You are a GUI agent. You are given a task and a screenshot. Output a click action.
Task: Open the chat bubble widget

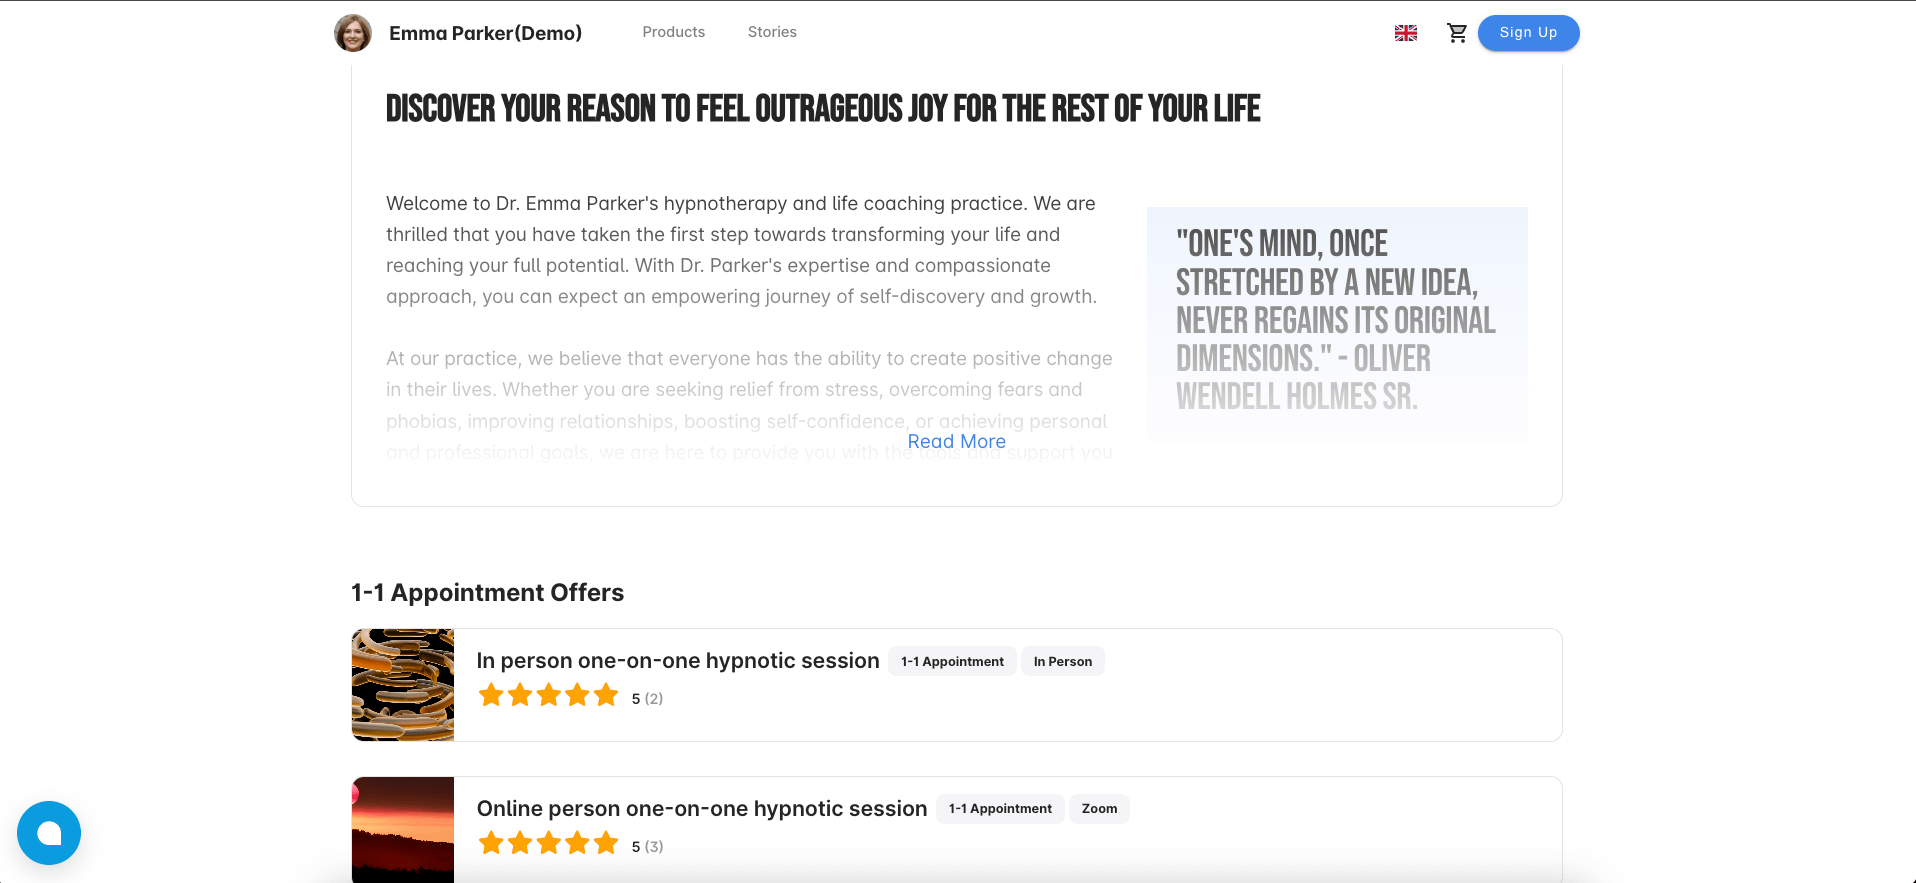[x=49, y=833]
